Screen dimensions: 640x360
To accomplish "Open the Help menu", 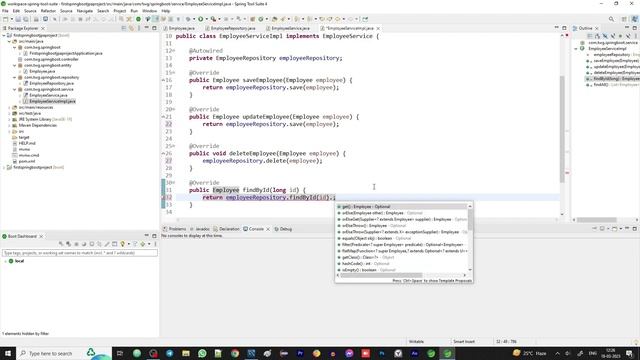I will pyautogui.click(x=165, y=11).
